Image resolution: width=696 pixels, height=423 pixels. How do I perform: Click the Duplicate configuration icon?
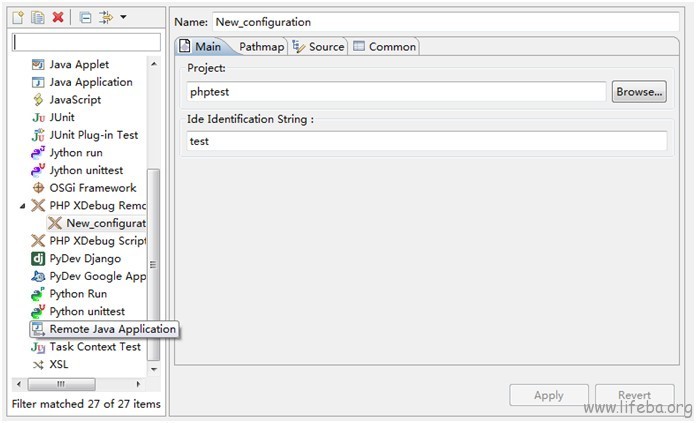tap(37, 17)
